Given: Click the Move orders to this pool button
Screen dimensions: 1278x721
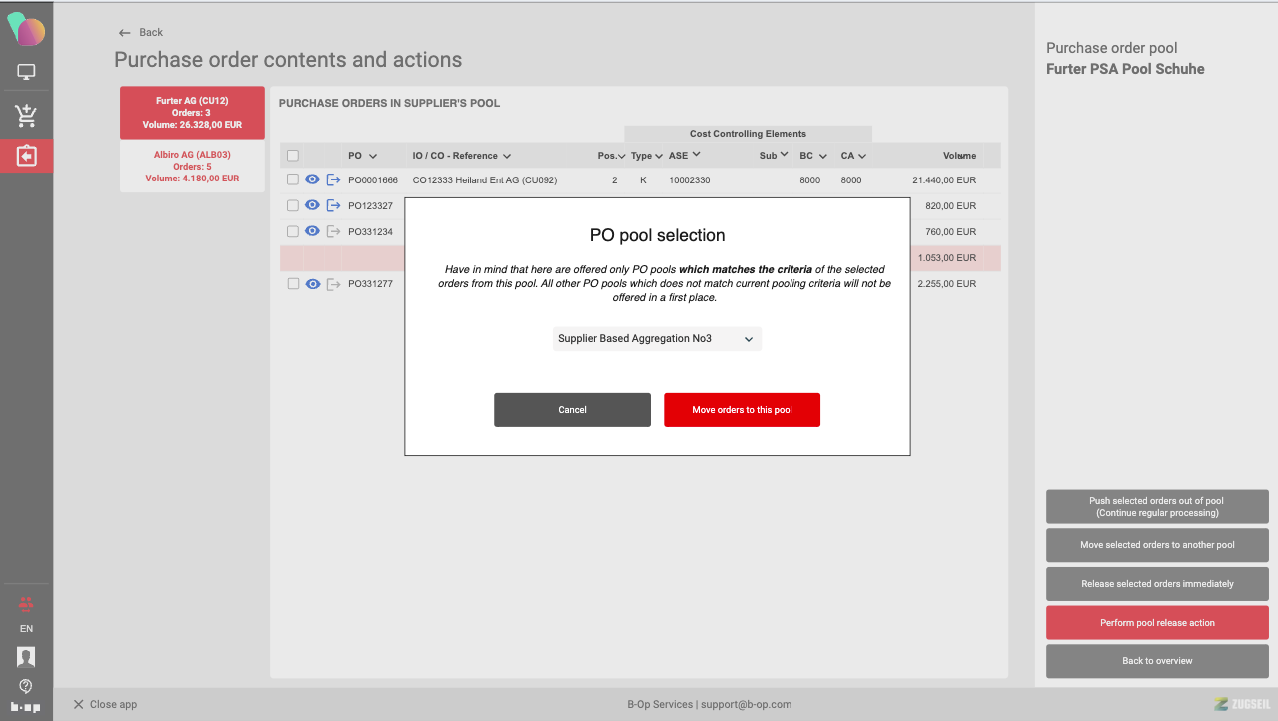Looking at the screenshot, I should click(741, 410).
